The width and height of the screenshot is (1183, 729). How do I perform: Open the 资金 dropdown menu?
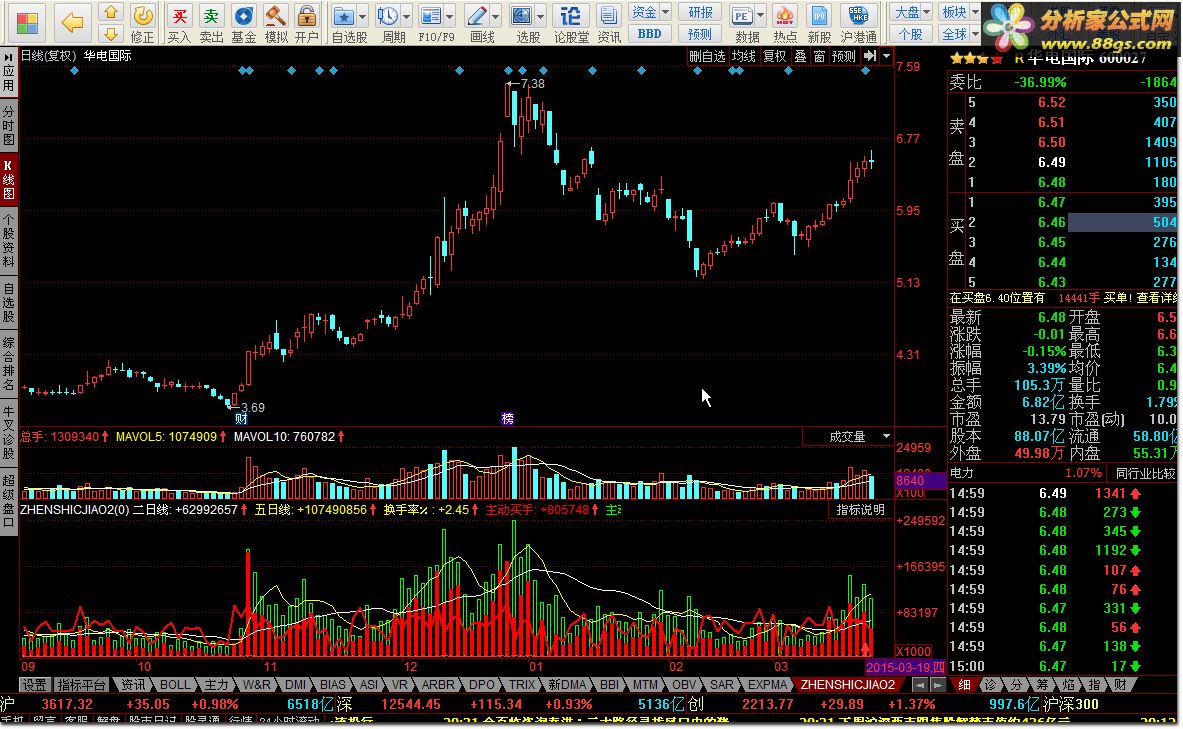tap(650, 12)
